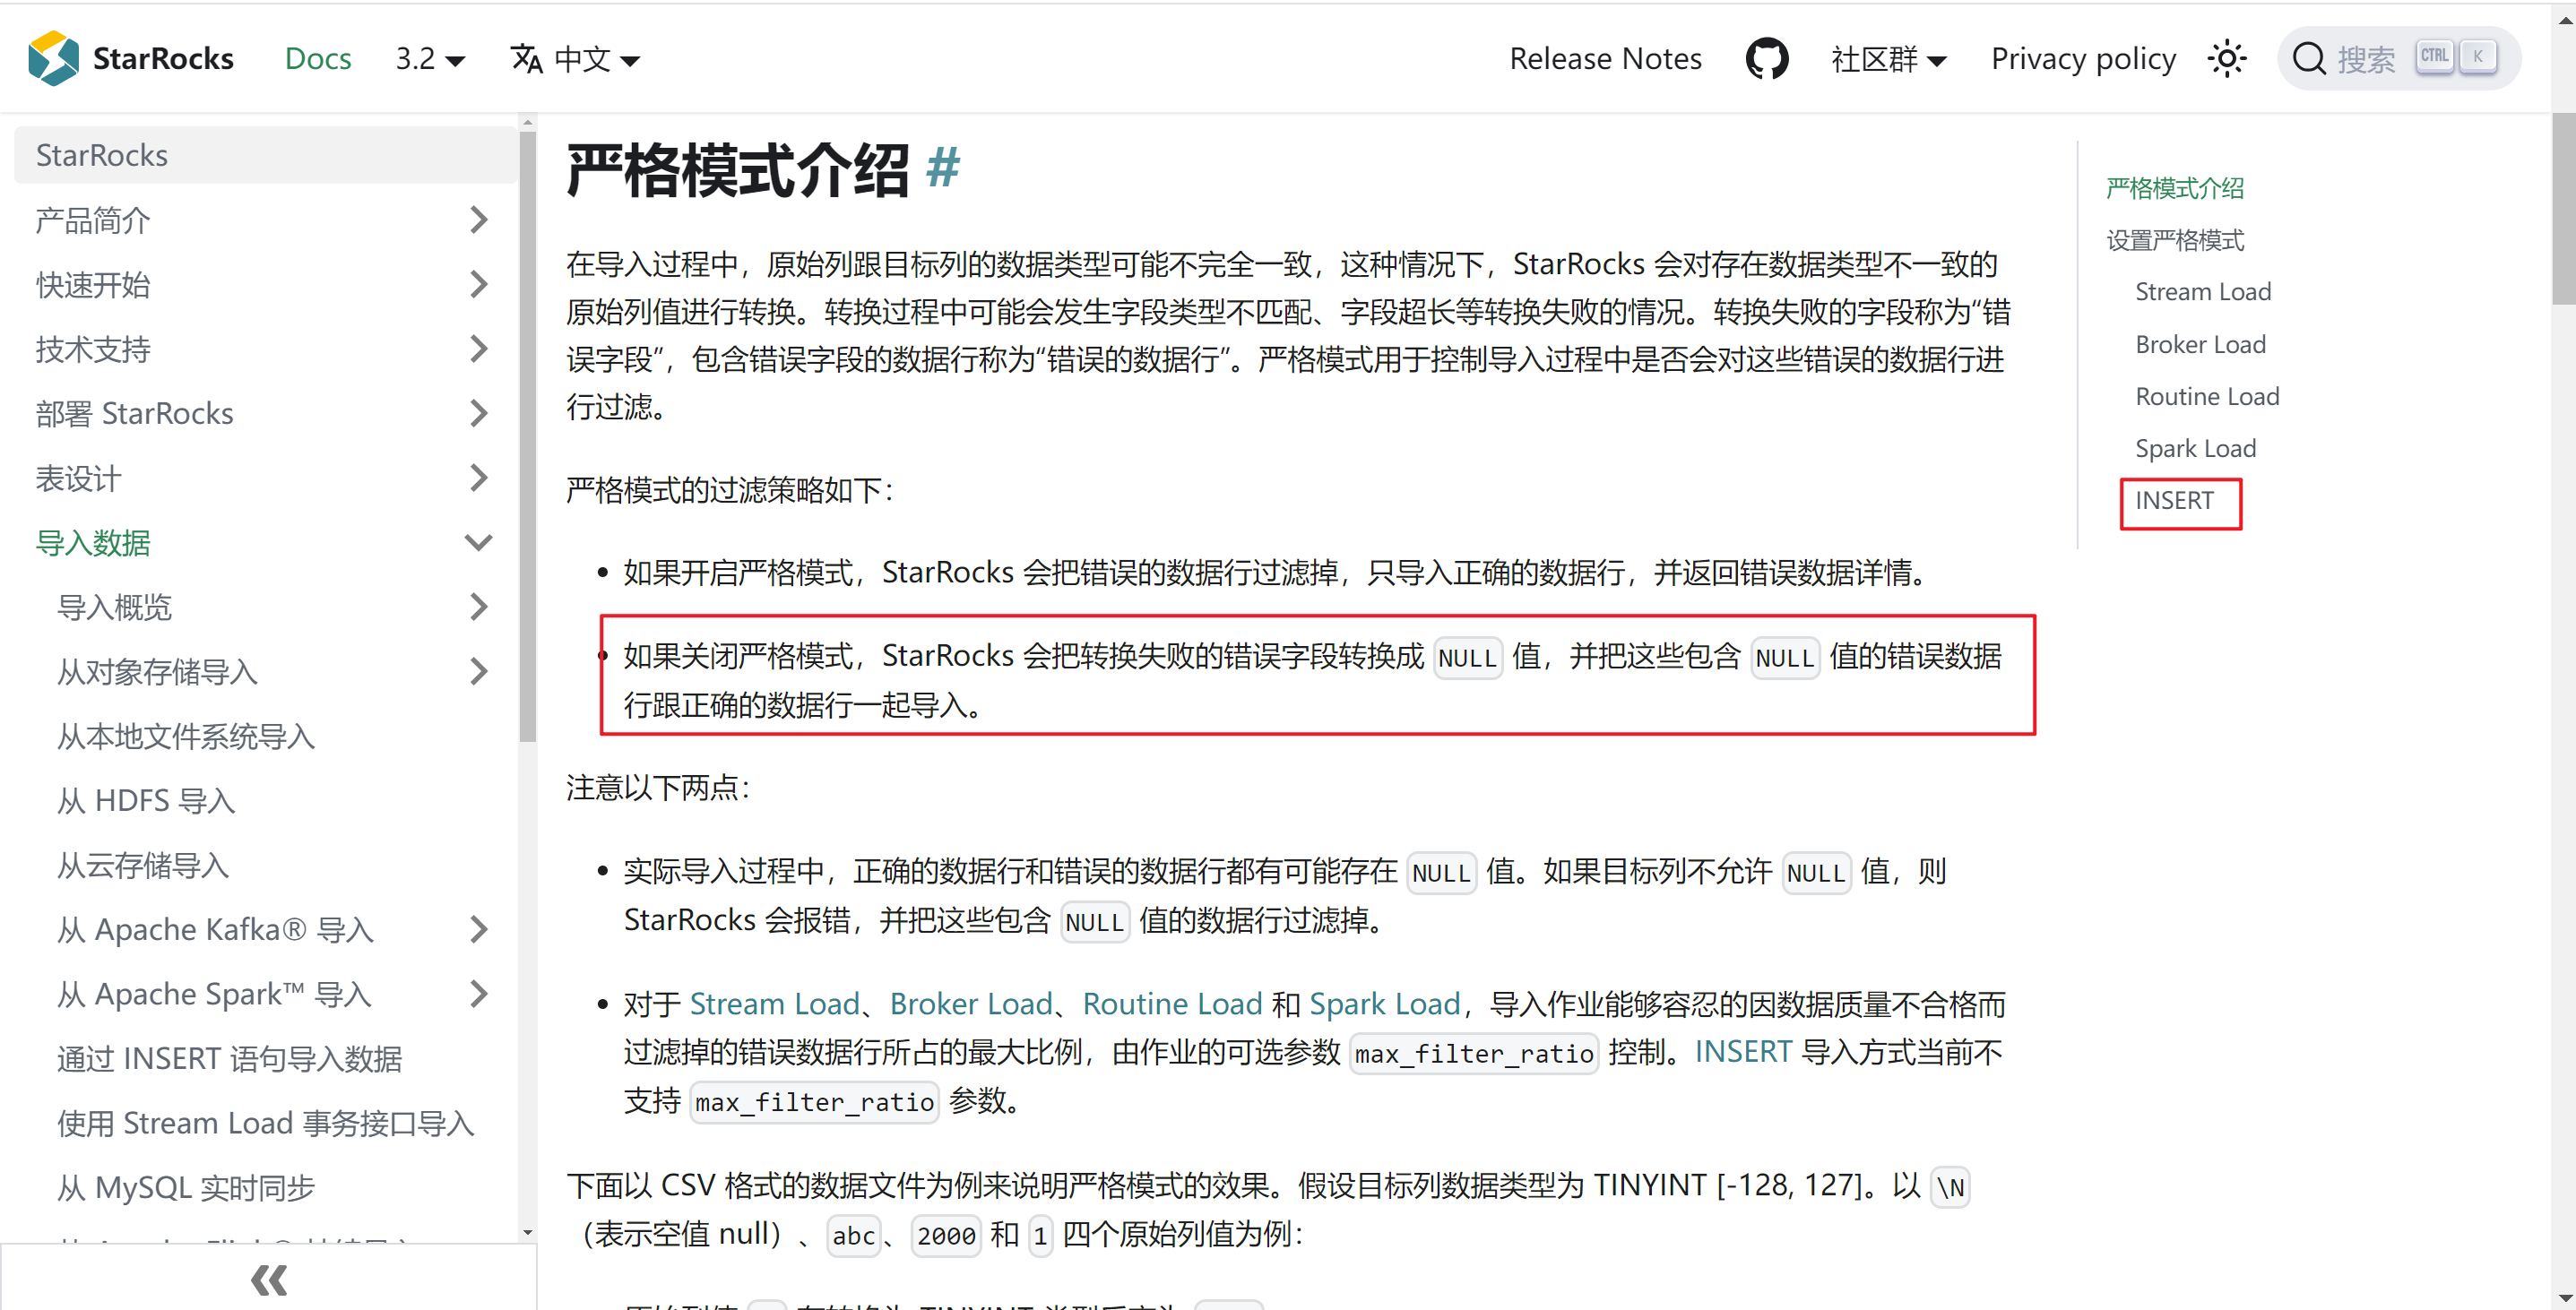
Task: Open 通过 INSERT 语句导入数据 page
Action: click(230, 1058)
